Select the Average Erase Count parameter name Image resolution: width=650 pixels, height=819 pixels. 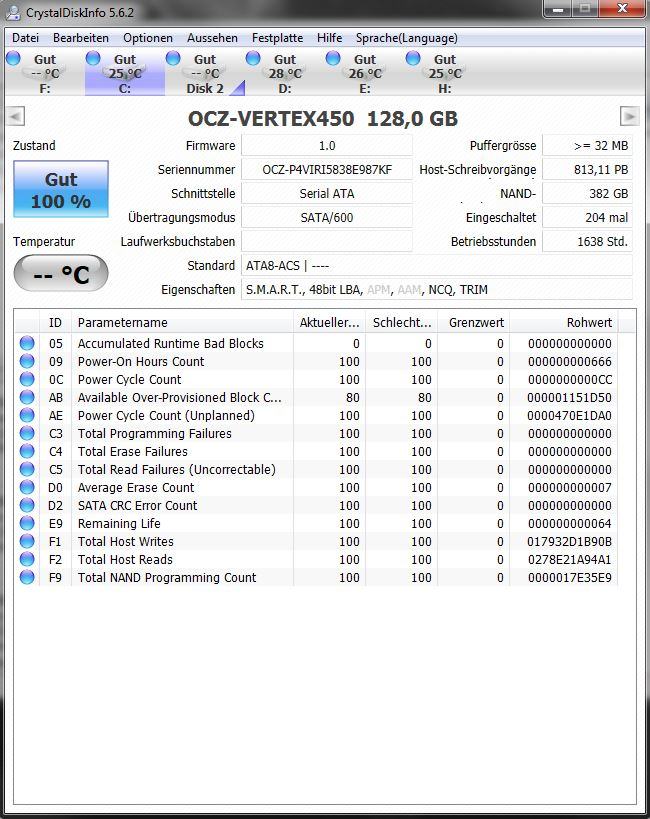pyautogui.click(x=136, y=487)
